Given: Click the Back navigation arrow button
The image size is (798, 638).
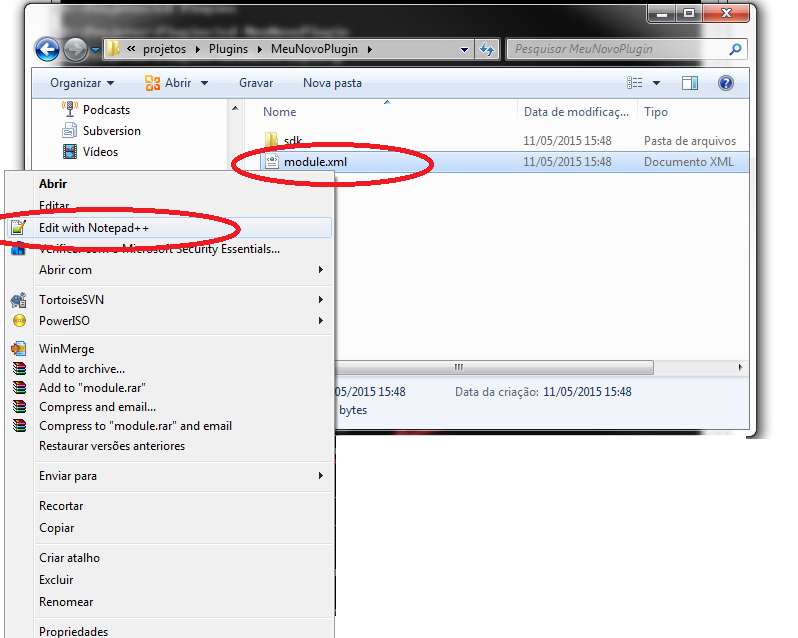Looking at the screenshot, I should coord(47,49).
